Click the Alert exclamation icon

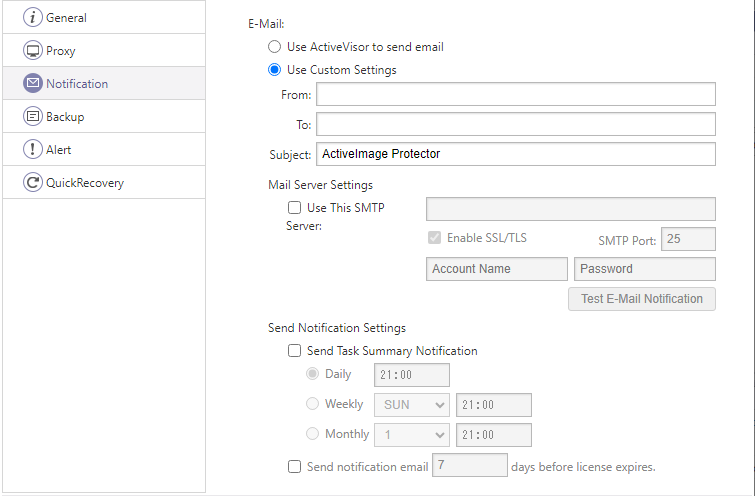point(33,149)
